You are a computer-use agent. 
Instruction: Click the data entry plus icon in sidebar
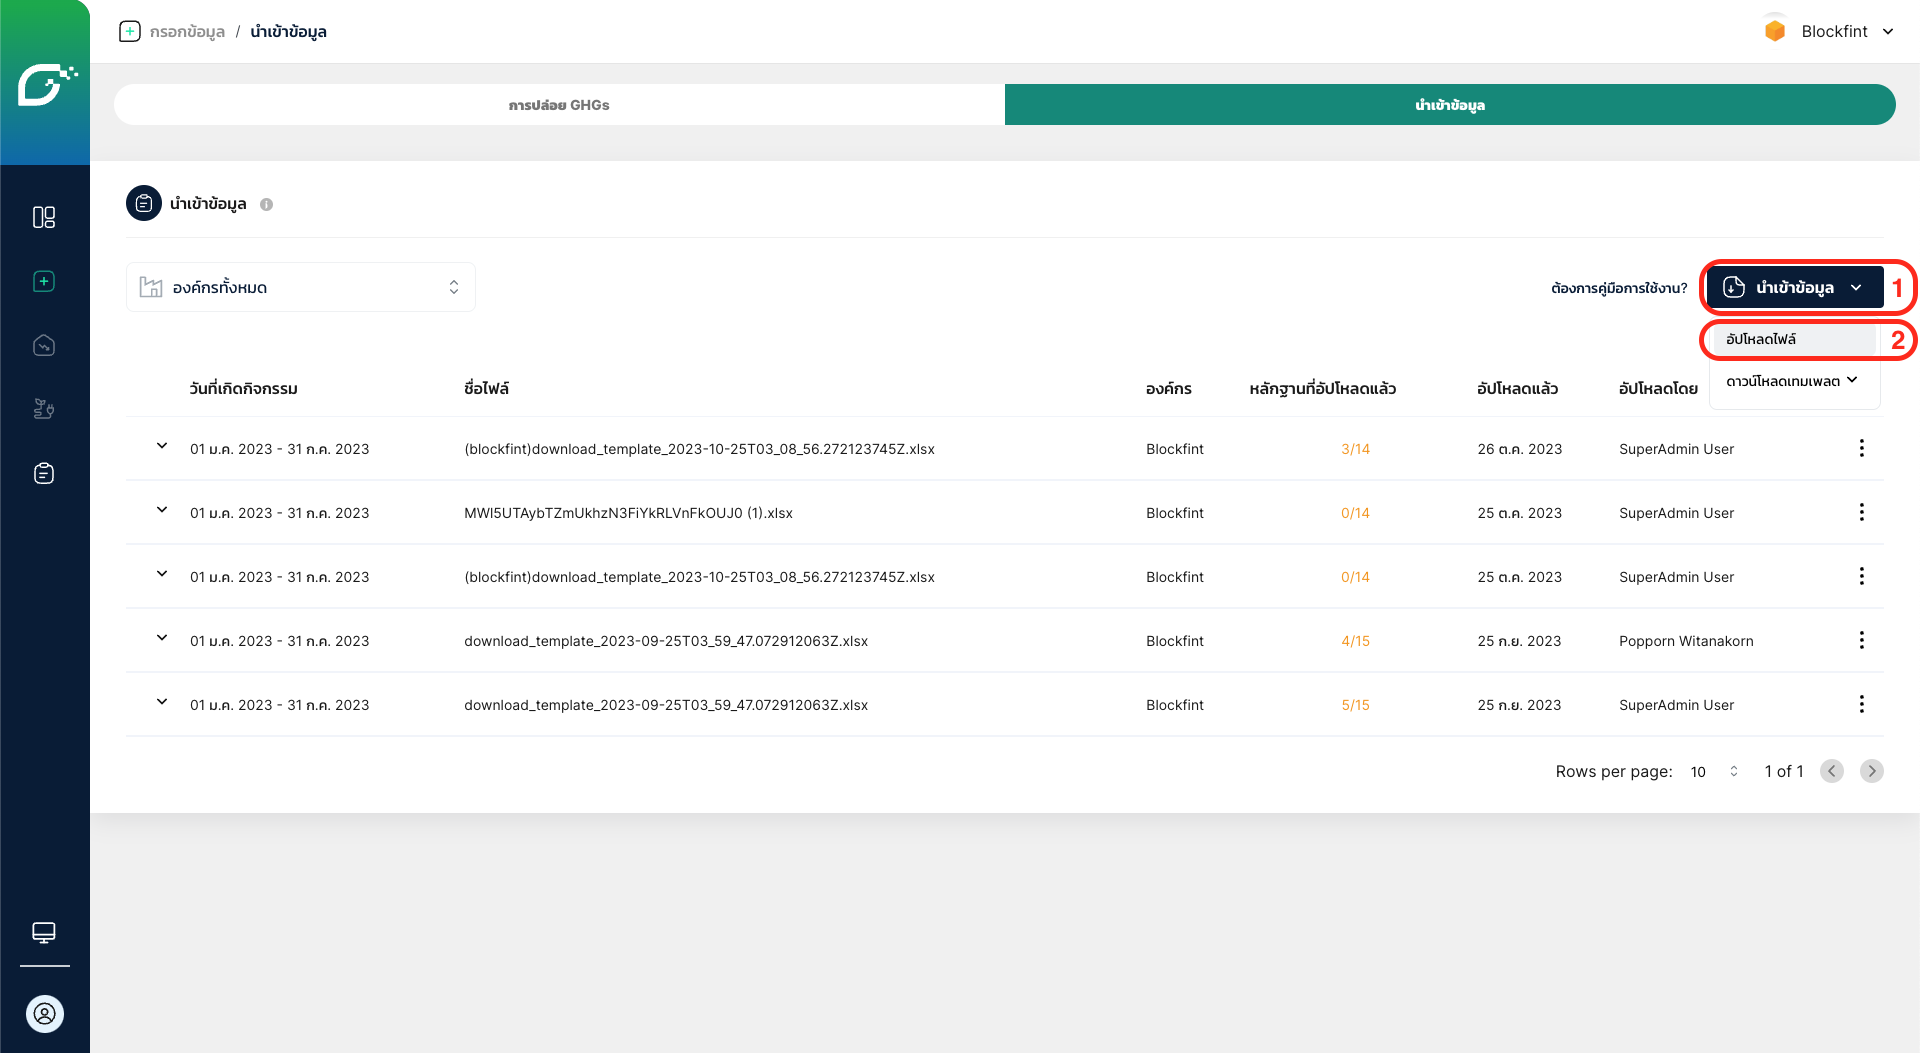(44, 281)
